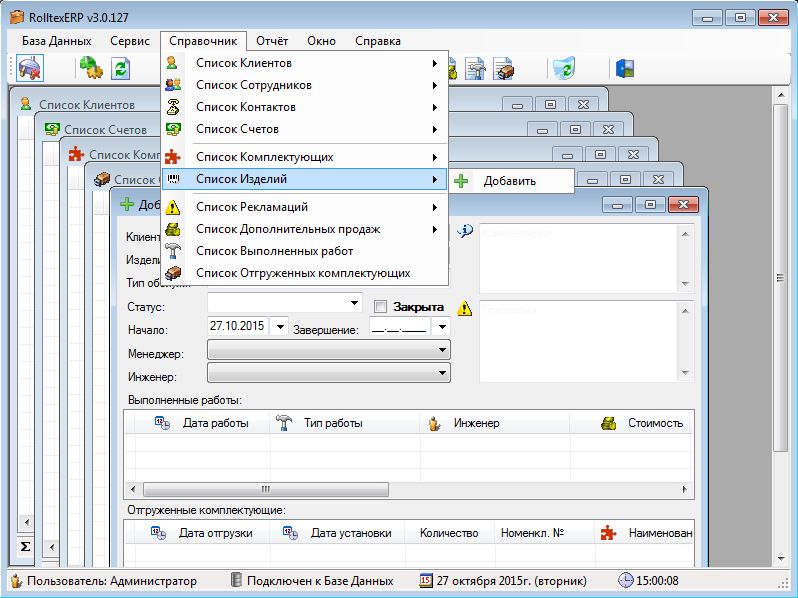Screen dimensions: 798x598
Task: Open the Справка menu
Action: (x=378, y=41)
